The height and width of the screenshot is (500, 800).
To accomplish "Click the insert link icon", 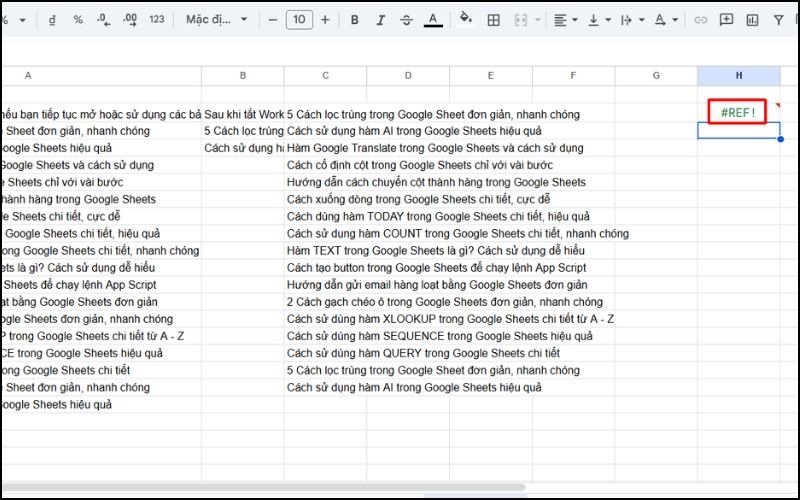I will [x=701, y=19].
